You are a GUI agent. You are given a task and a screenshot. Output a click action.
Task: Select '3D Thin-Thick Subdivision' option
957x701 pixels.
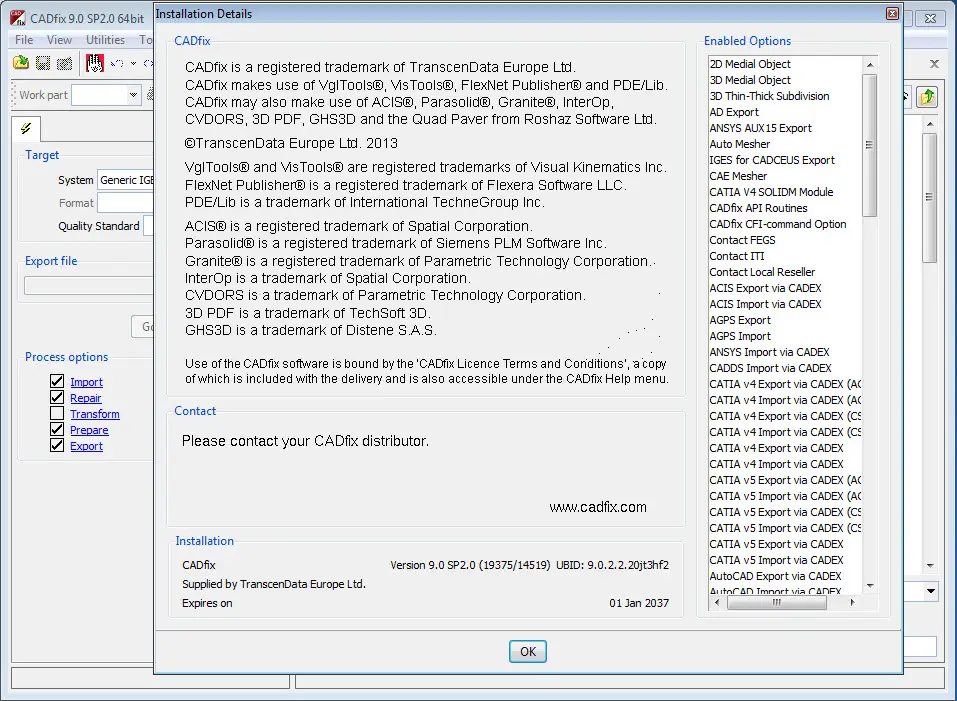(769, 96)
